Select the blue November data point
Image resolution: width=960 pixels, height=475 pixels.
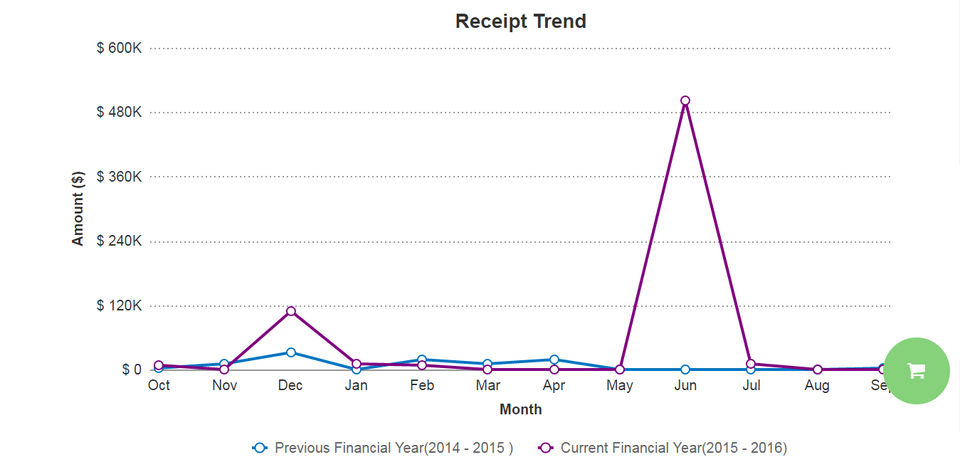tap(224, 364)
